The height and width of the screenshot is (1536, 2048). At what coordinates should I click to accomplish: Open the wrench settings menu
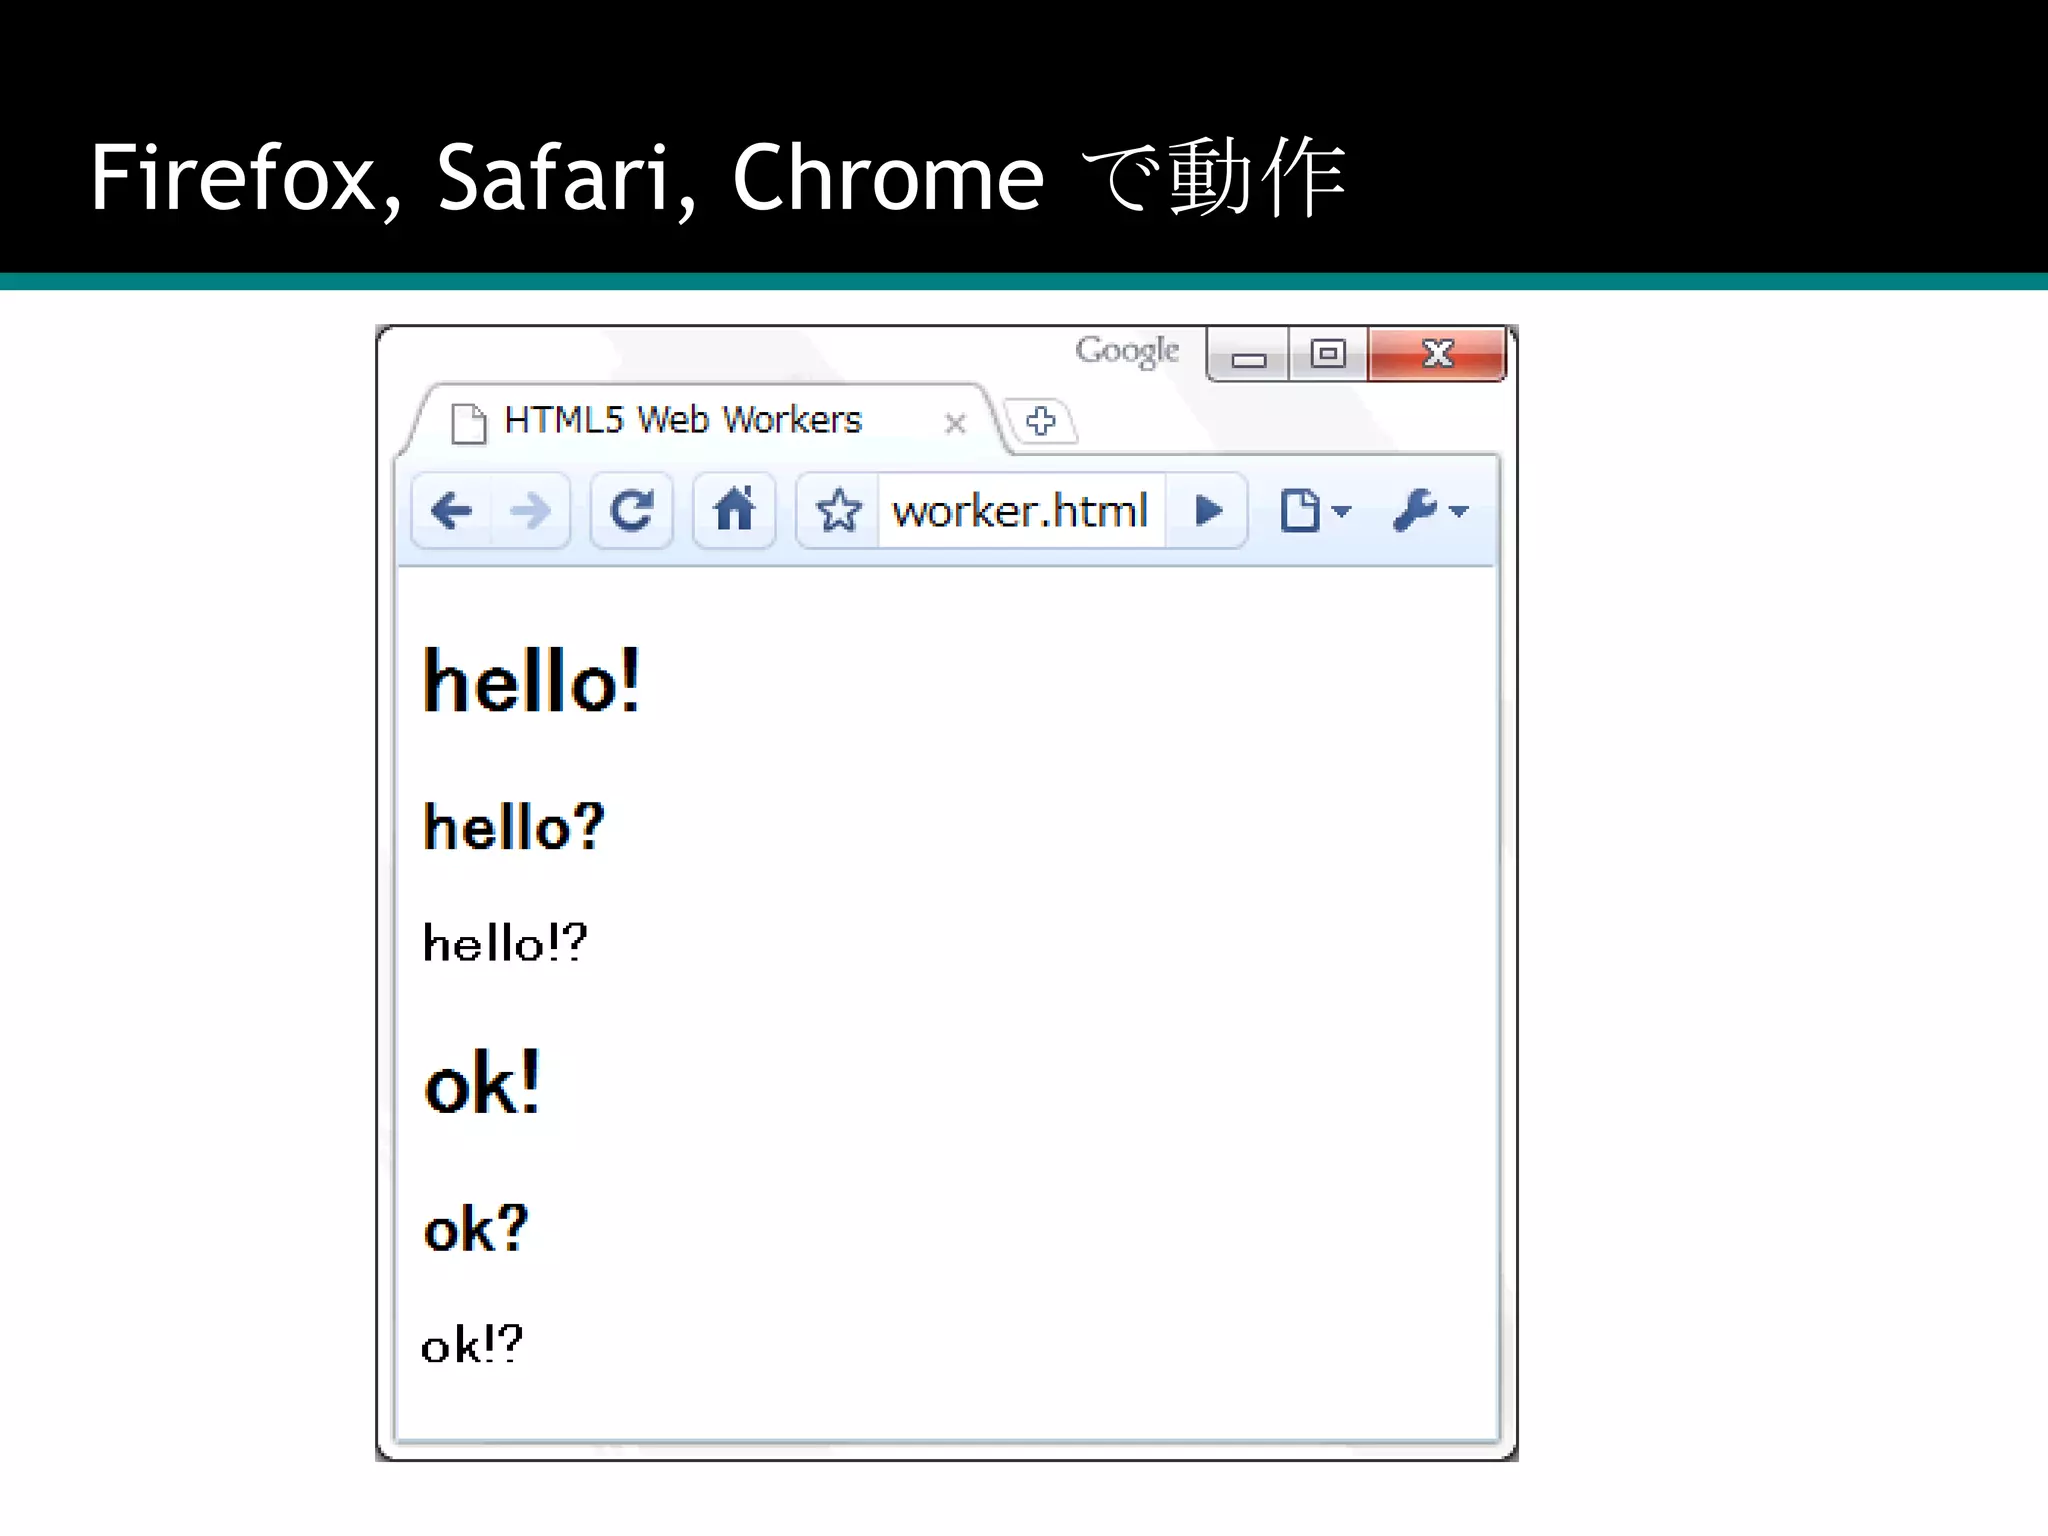click(1430, 511)
